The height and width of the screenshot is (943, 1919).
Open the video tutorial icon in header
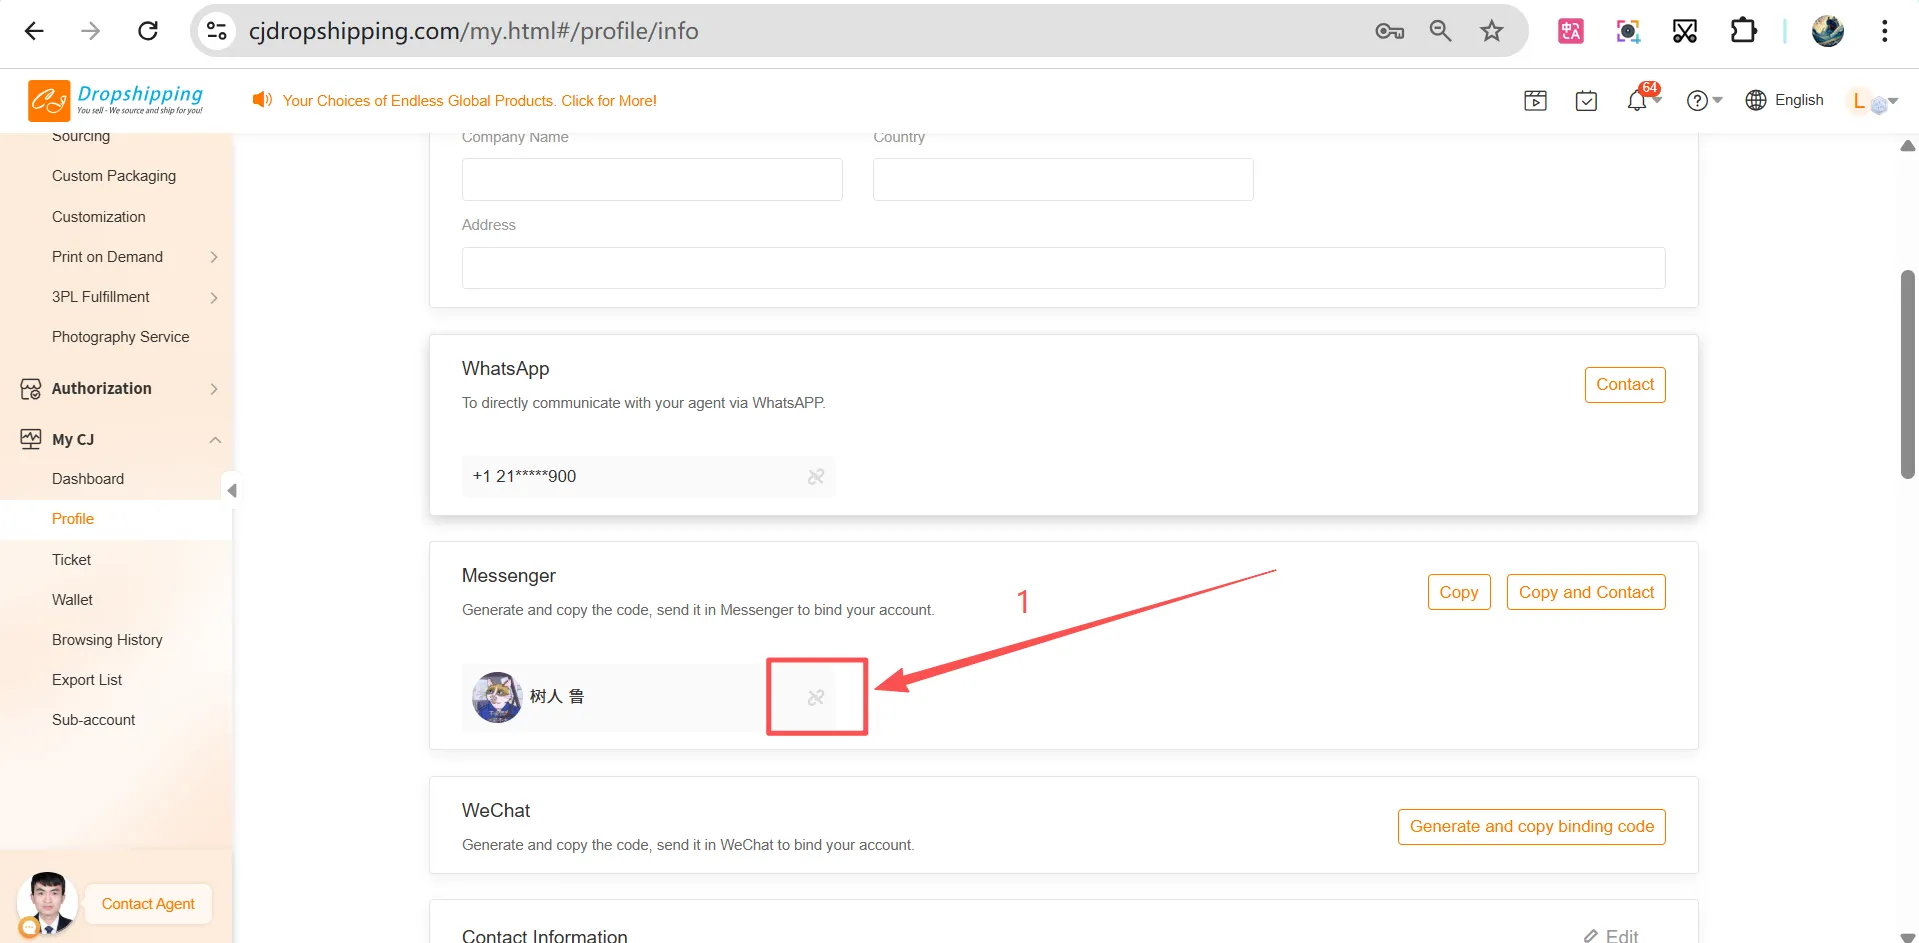point(1535,101)
